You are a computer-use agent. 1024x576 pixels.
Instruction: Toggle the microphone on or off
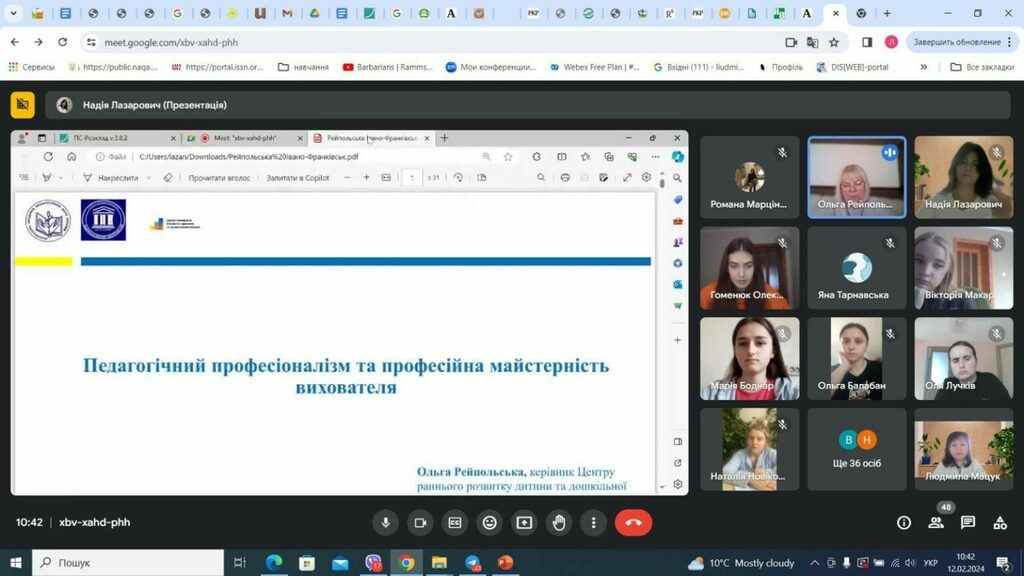tap(385, 522)
